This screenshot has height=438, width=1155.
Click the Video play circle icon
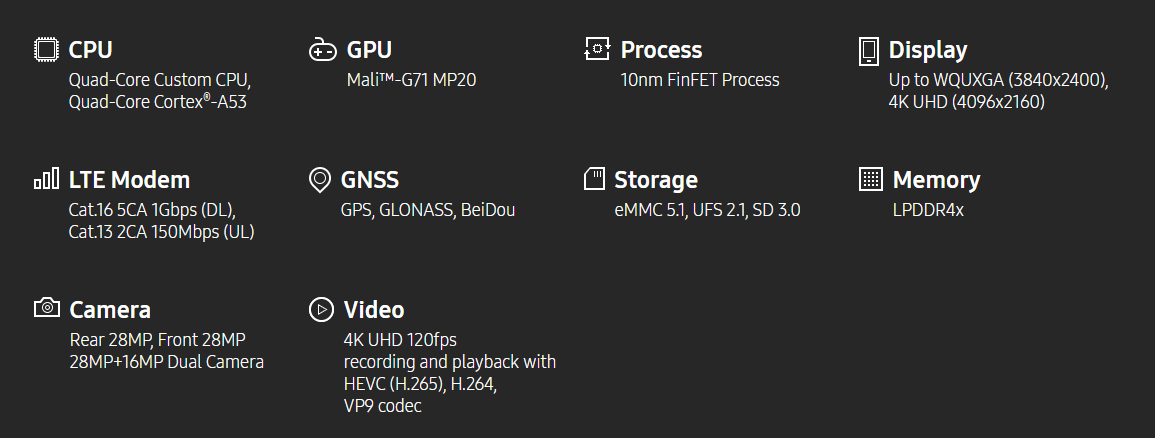coord(321,309)
